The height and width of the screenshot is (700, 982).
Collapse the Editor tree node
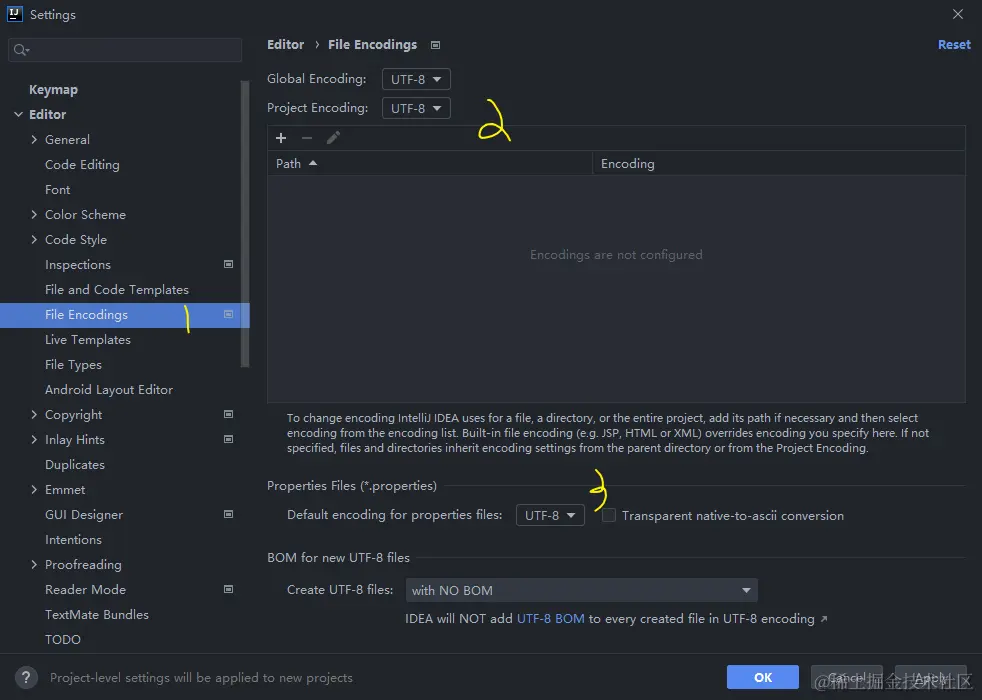18,115
